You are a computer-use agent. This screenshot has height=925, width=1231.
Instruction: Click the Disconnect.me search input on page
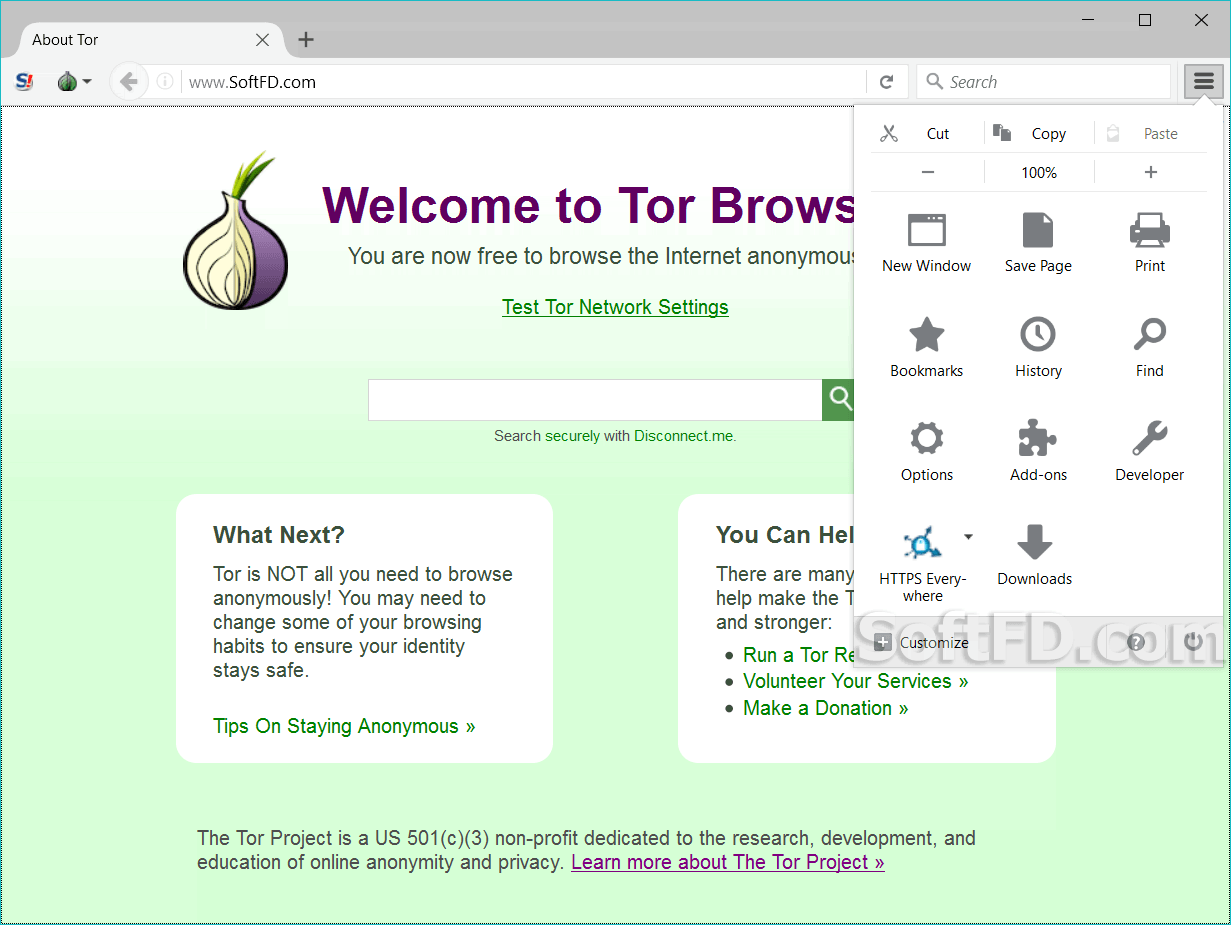point(595,400)
